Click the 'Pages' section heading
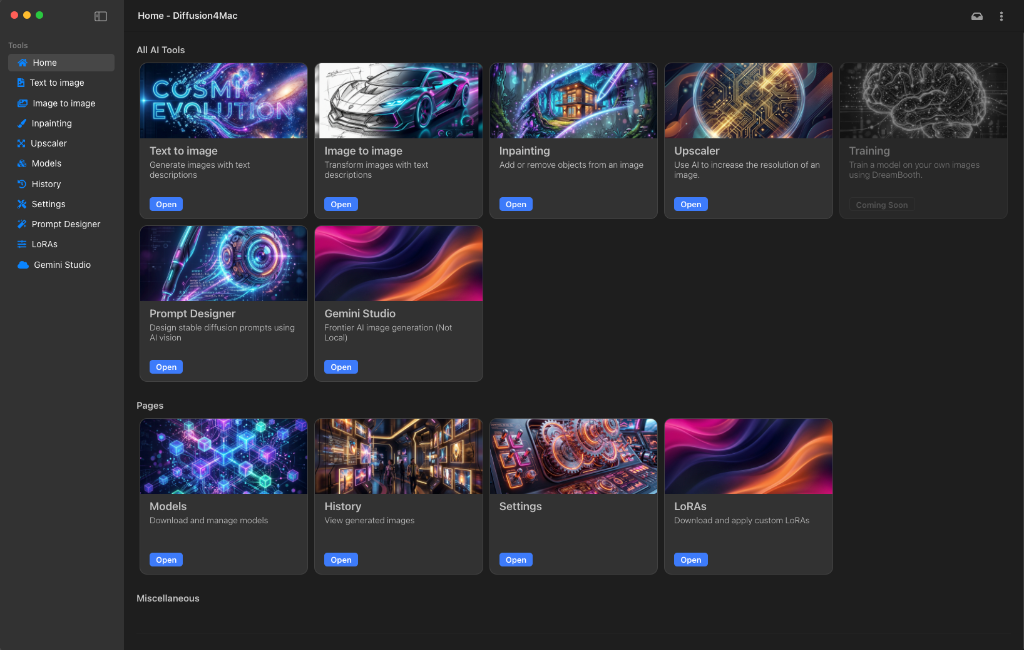Viewport: 1024px width, 650px height. 150,406
